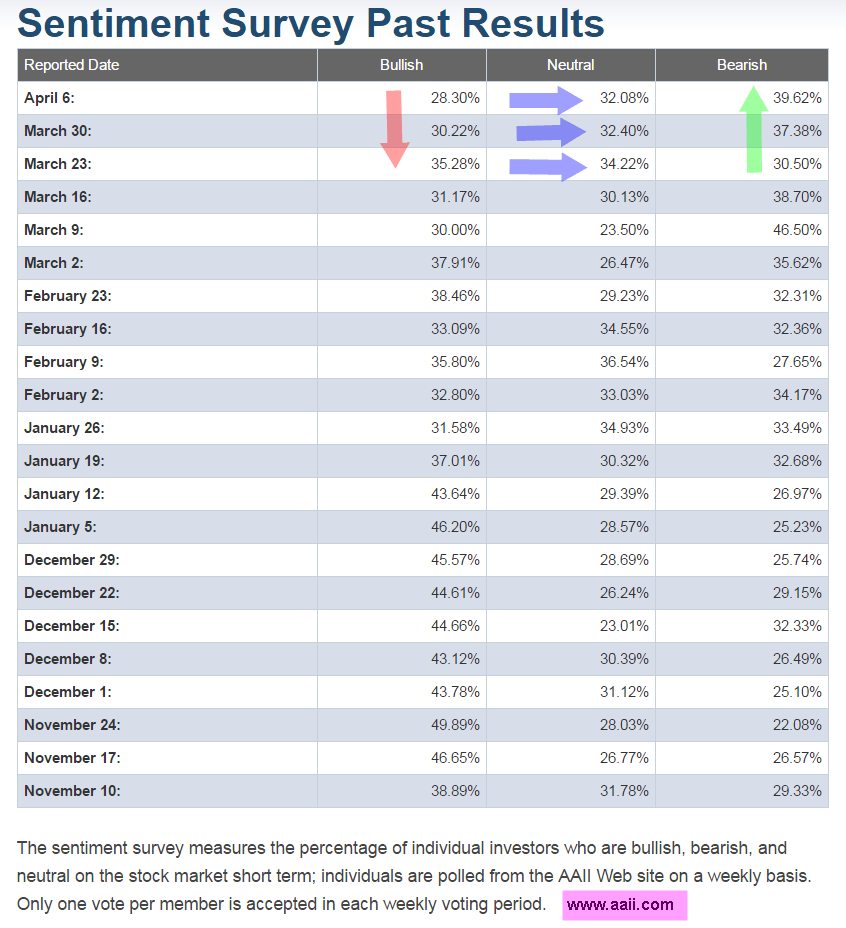The width and height of the screenshot is (846, 928).
Task: Select the March 9 date row label
Action: [54, 230]
